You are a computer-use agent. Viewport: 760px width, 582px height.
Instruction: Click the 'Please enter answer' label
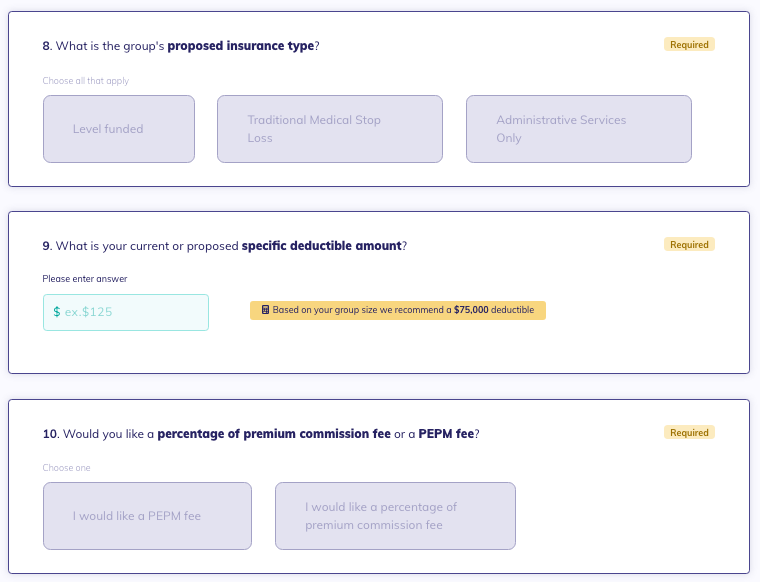click(85, 279)
